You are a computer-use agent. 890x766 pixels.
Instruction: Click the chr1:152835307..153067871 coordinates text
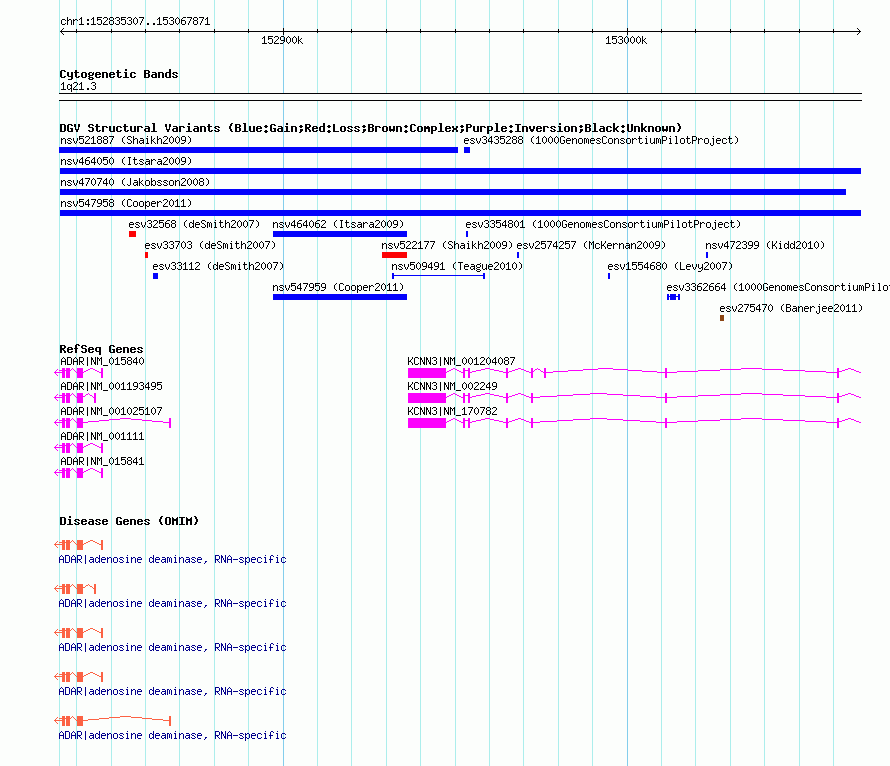click(x=135, y=22)
